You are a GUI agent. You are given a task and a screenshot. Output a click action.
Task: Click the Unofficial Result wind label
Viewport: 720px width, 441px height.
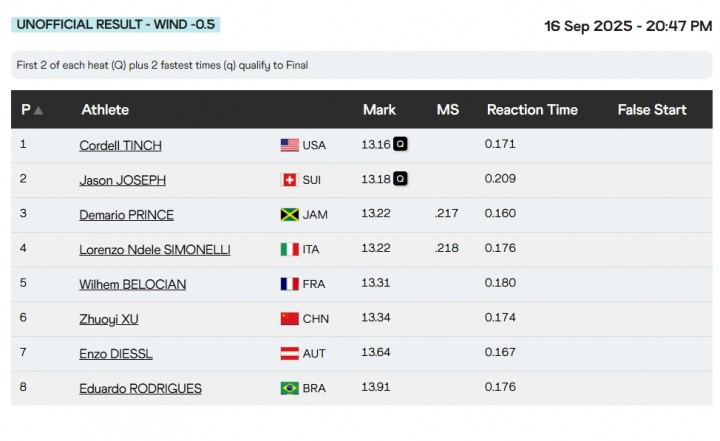[x=116, y=24]
